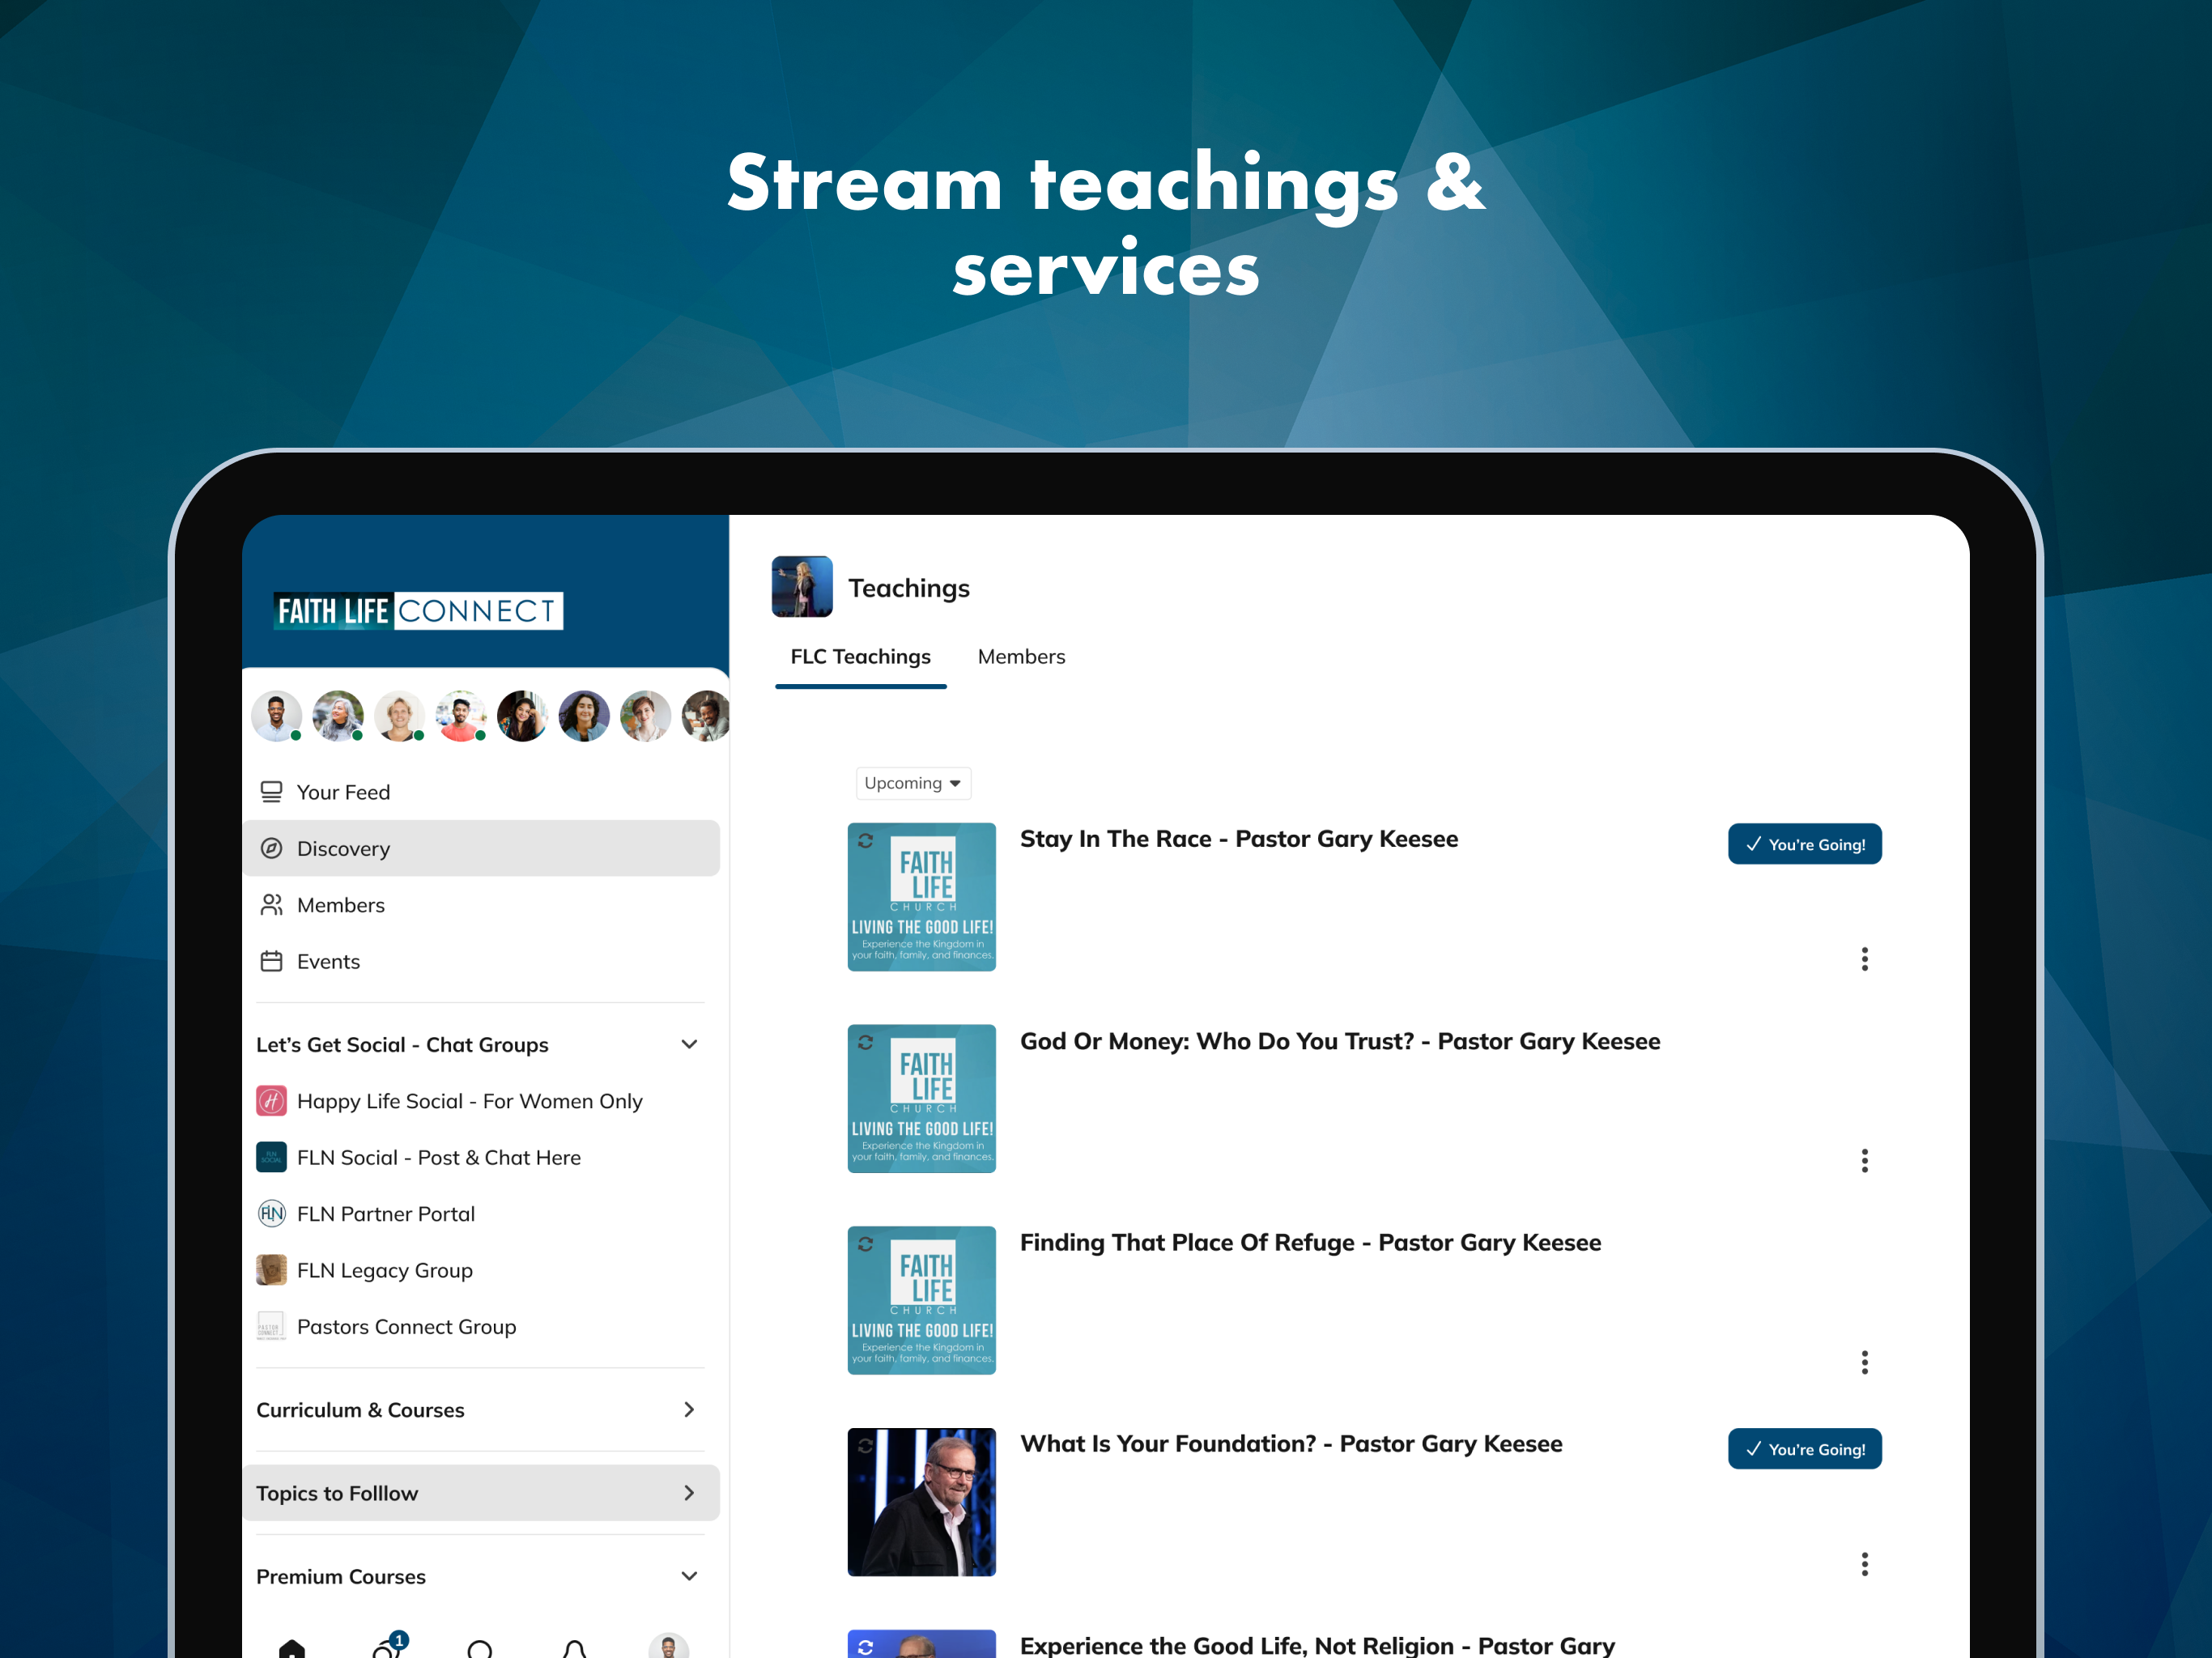Select the FLC Teachings tab
2212x1658 pixels.
point(860,657)
